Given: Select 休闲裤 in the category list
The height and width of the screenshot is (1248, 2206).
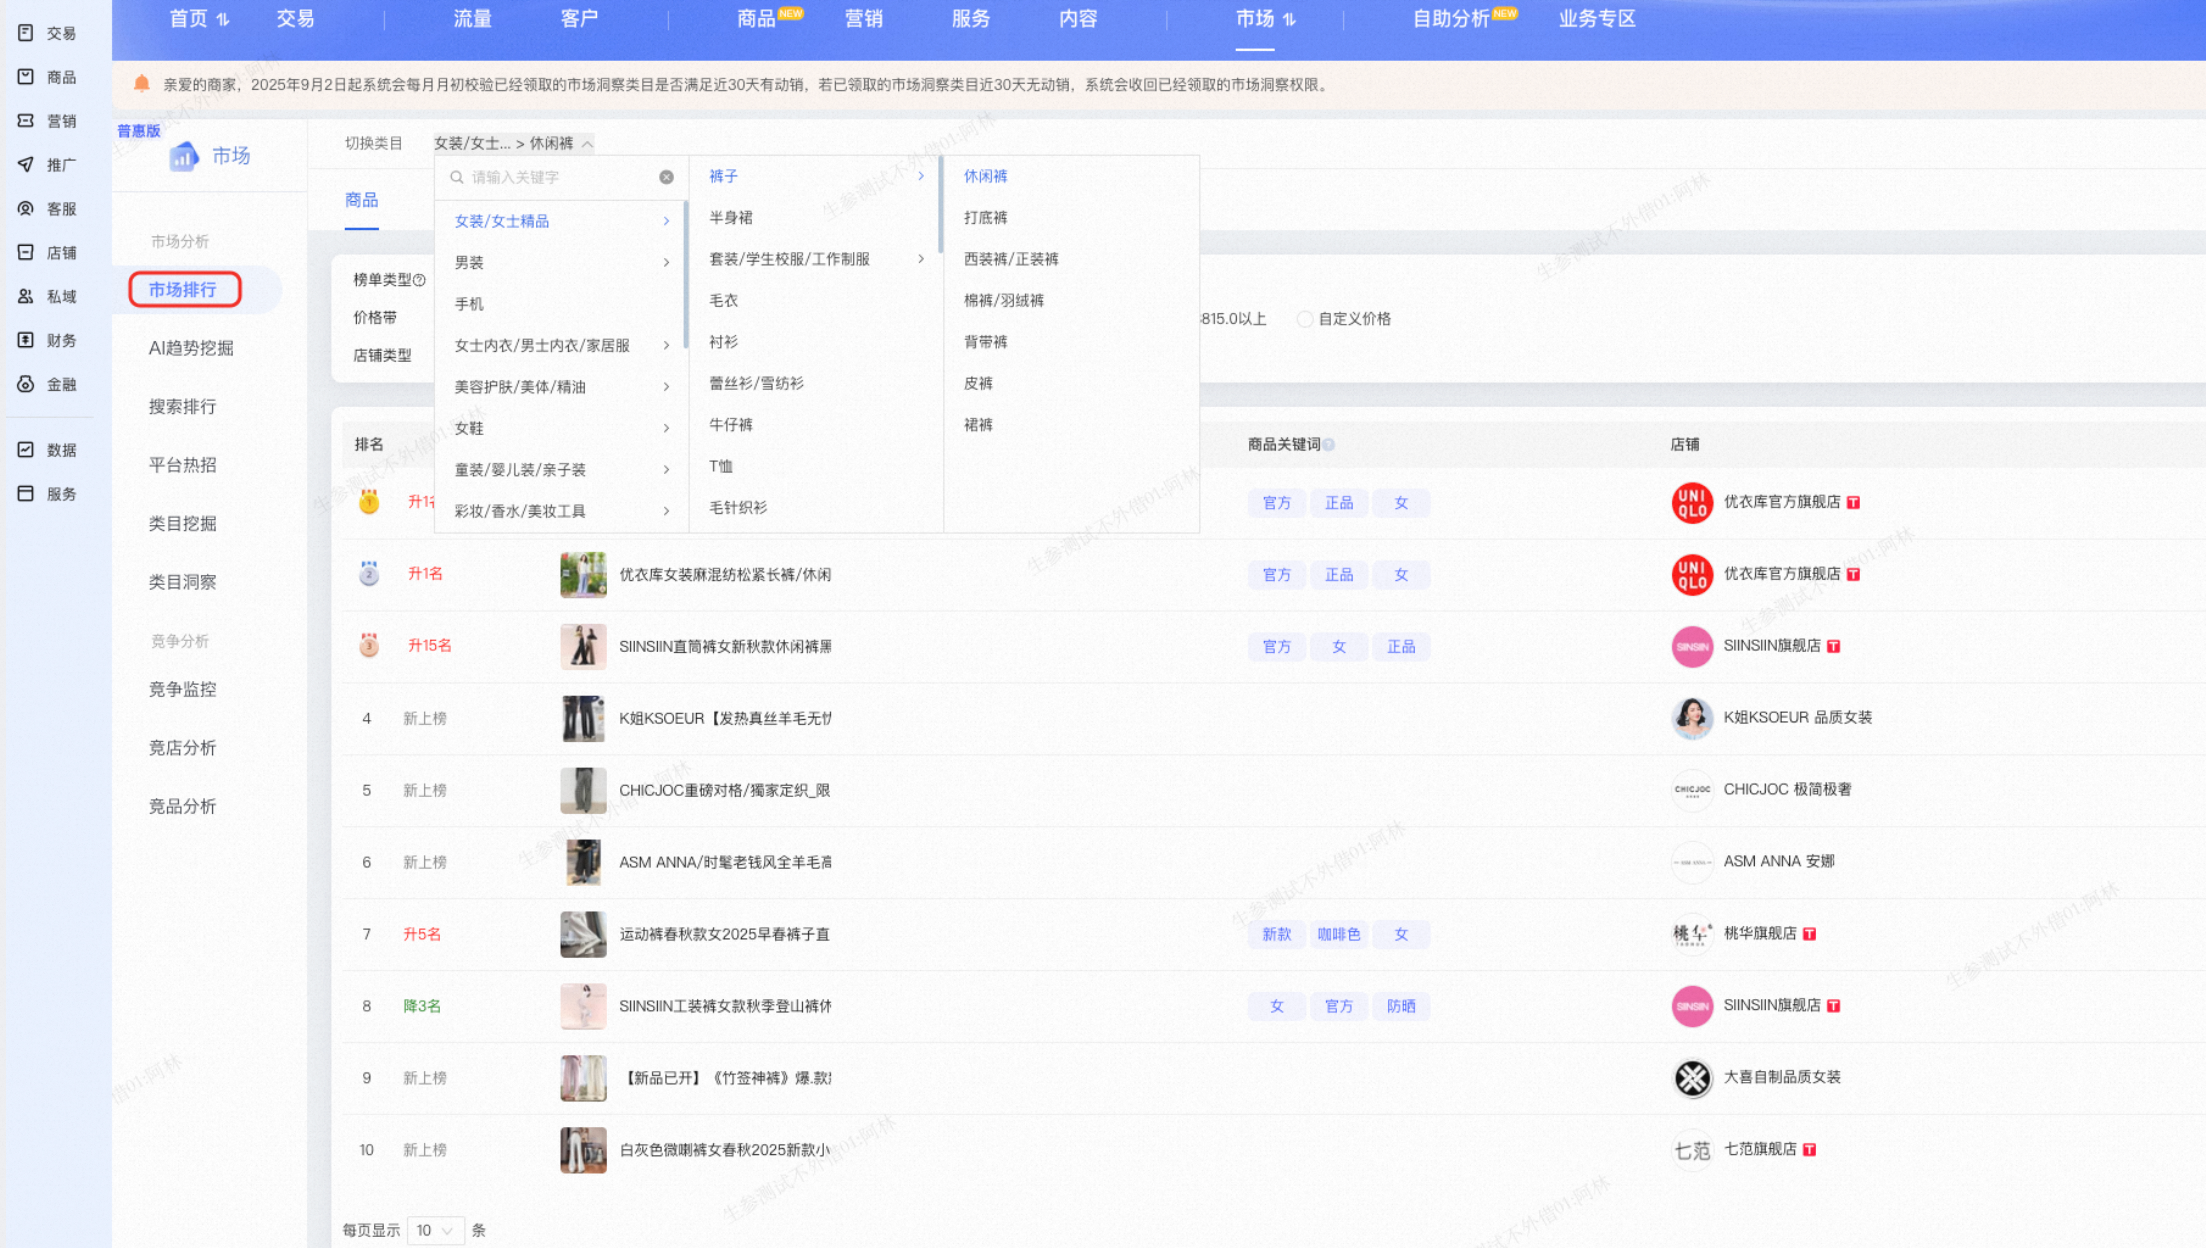Looking at the screenshot, I should (985, 176).
